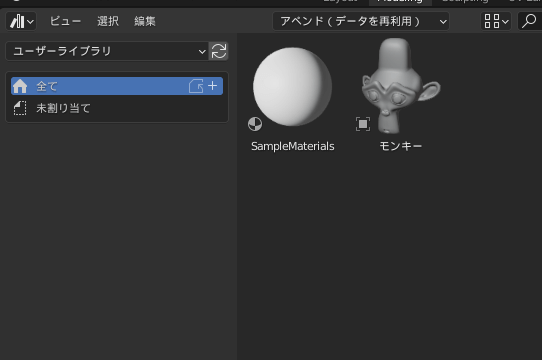The height and width of the screenshot is (360, 542).
Task: Open the ビュー menu
Action: 65,21
